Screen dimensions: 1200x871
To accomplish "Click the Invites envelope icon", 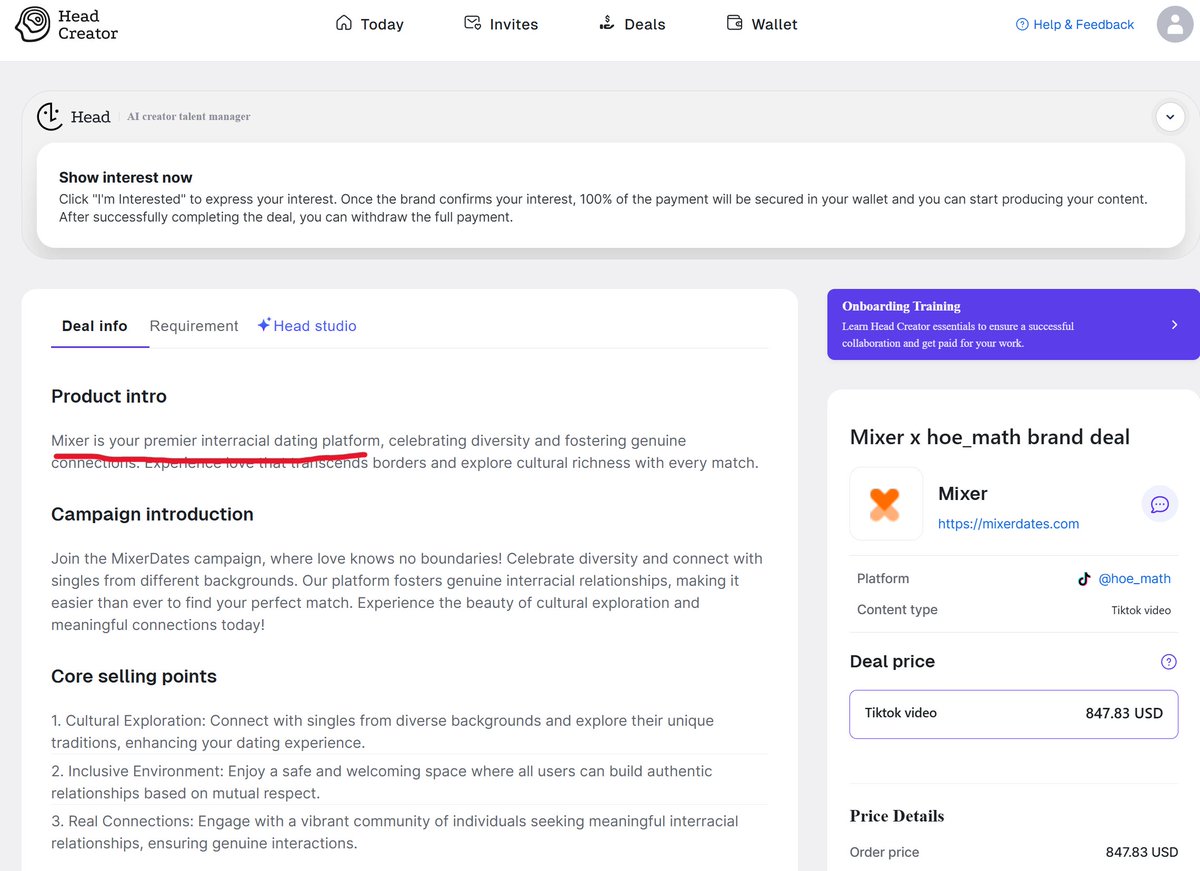I will 473,23.
